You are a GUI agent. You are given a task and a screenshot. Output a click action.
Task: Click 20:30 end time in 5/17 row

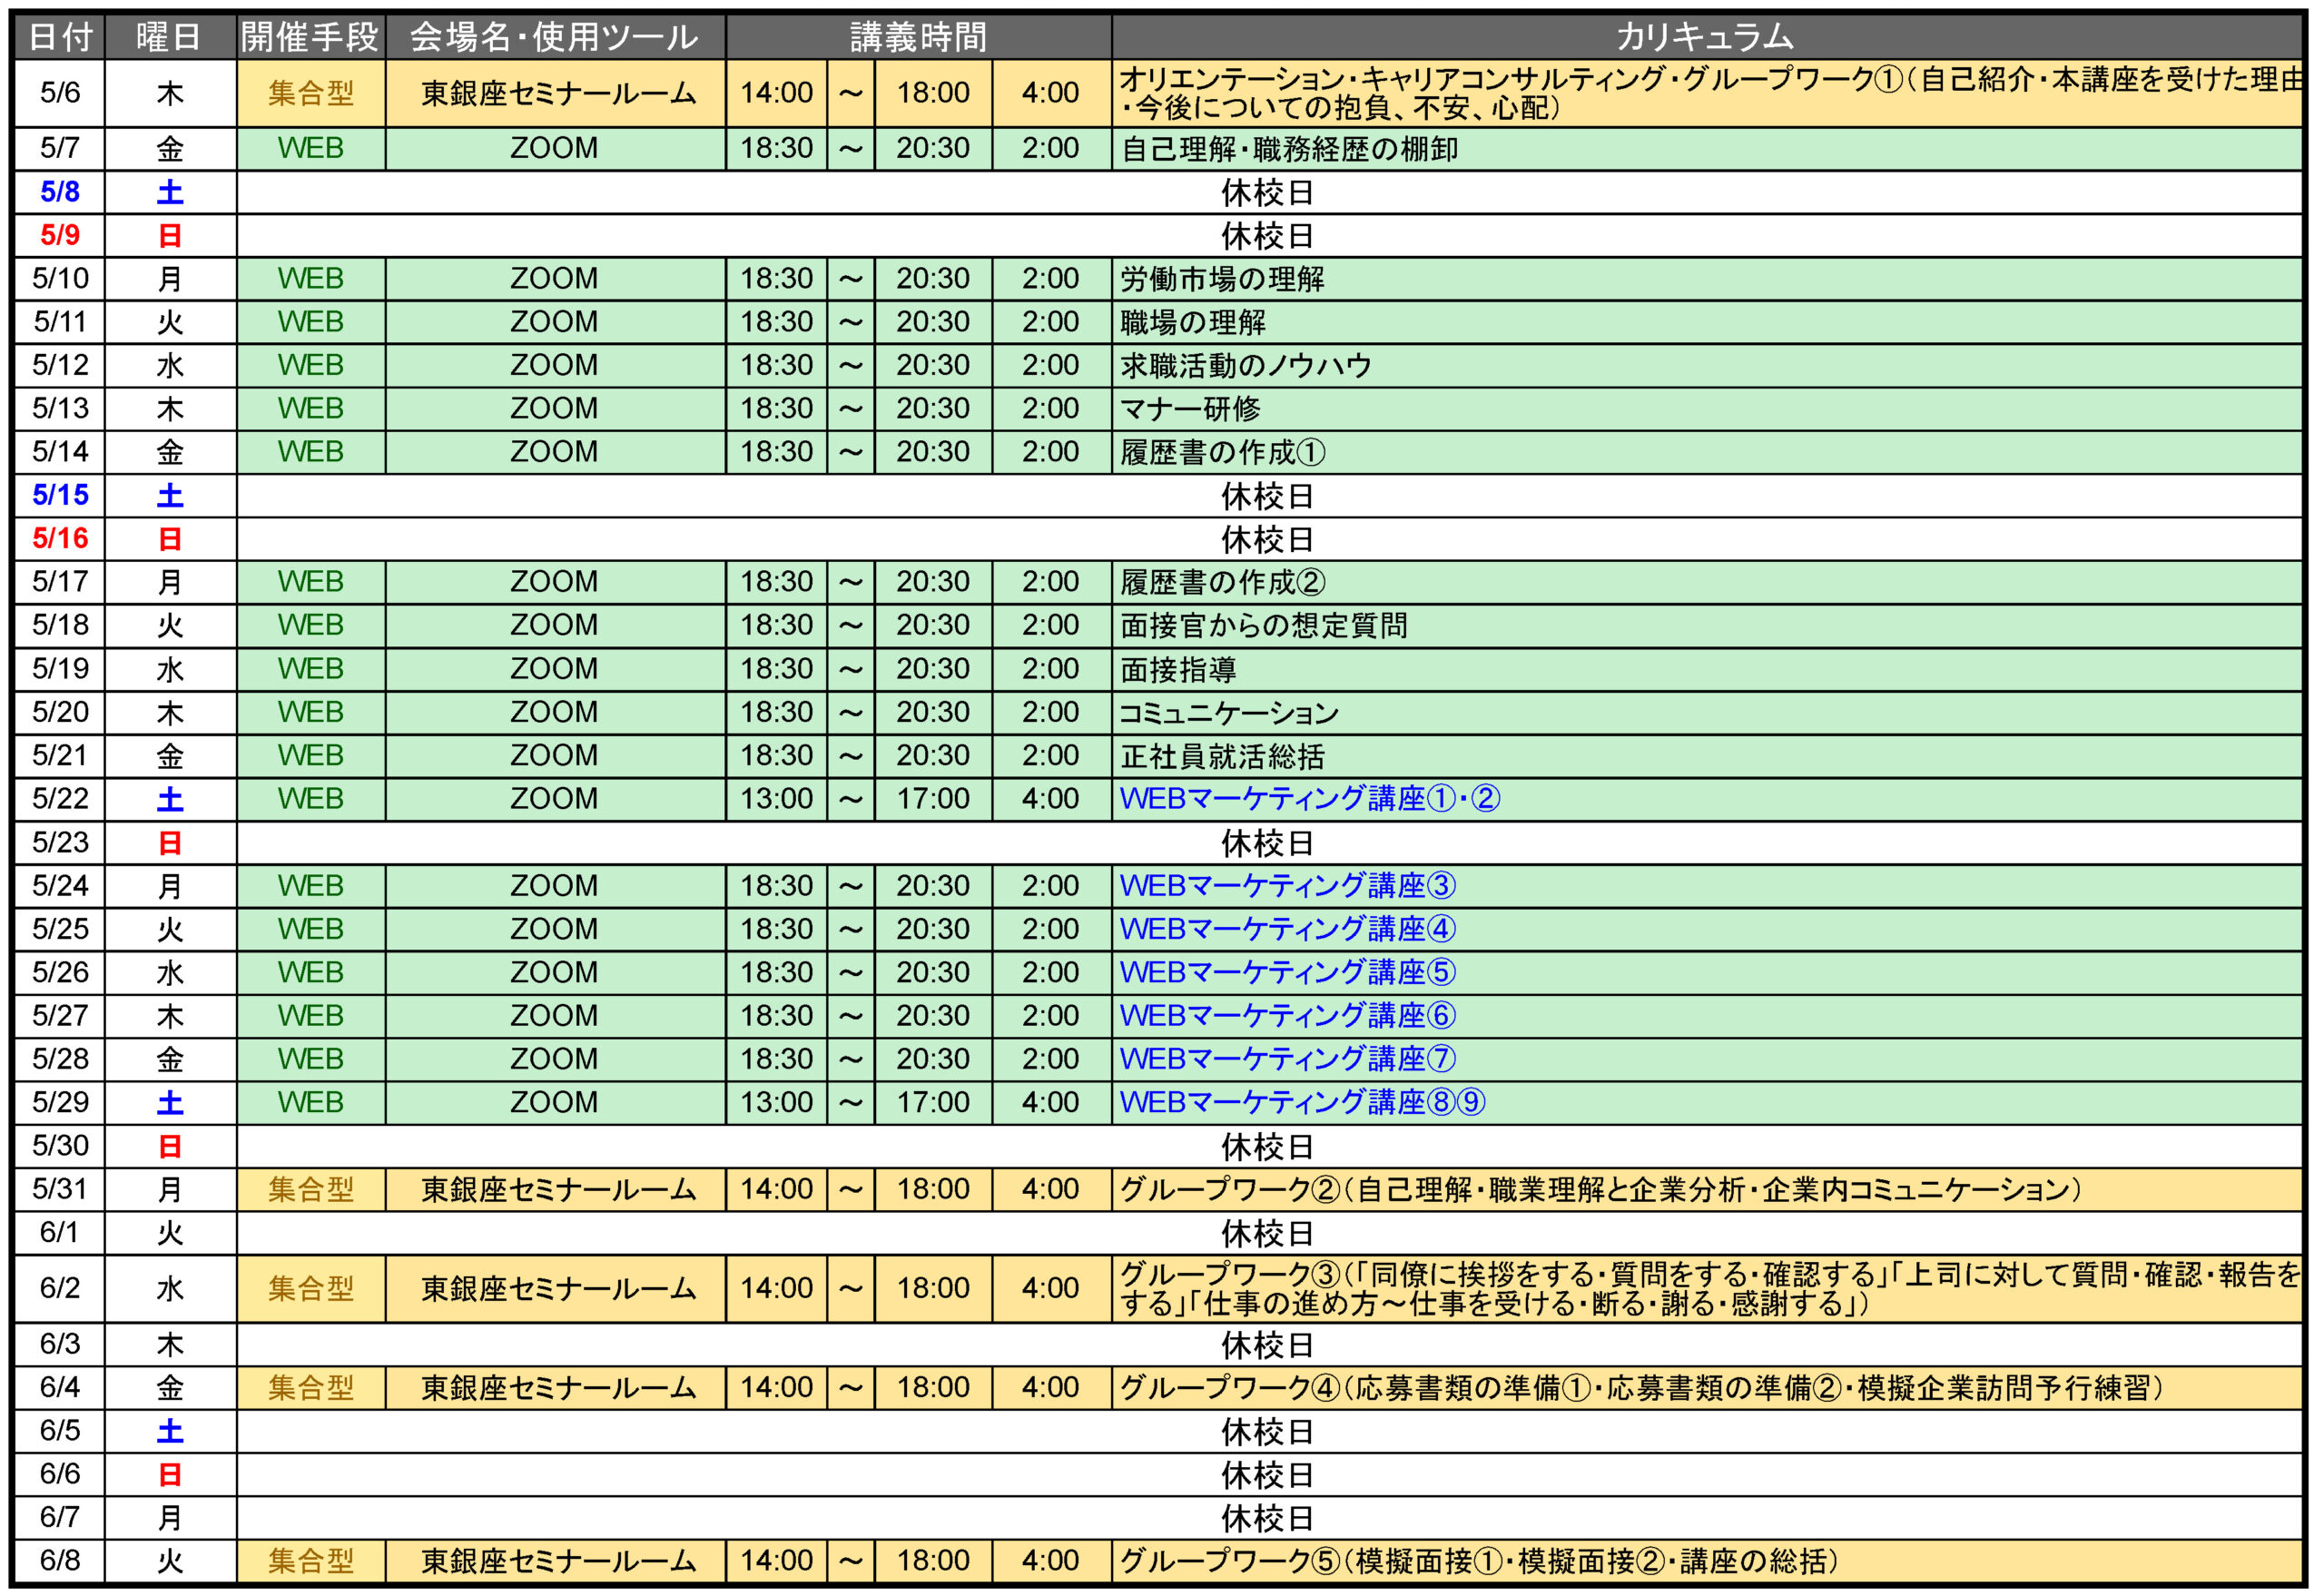point(933,582)
